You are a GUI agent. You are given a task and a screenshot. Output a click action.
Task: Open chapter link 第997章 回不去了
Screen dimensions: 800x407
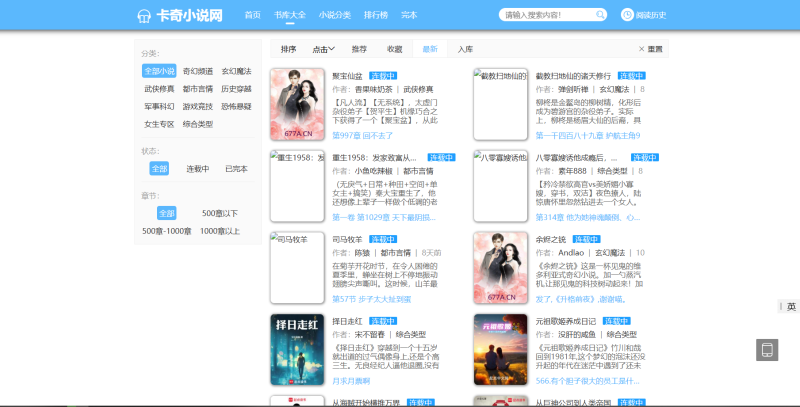coord(363,136)
